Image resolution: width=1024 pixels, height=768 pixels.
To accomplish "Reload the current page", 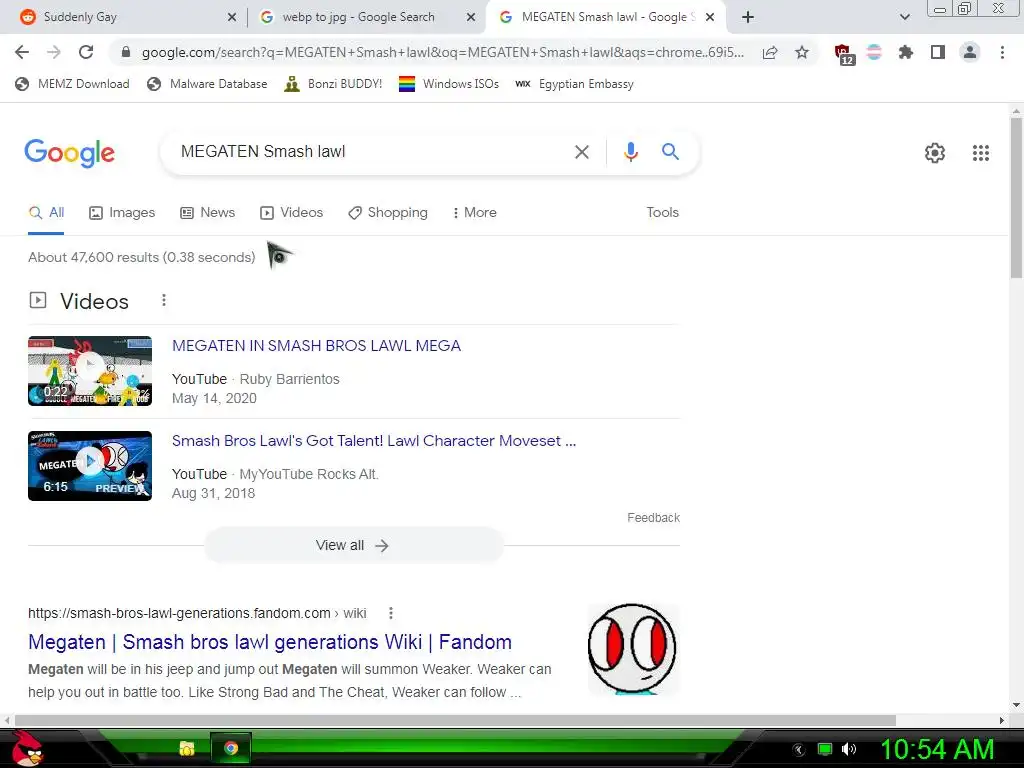I will pos(86,52).
